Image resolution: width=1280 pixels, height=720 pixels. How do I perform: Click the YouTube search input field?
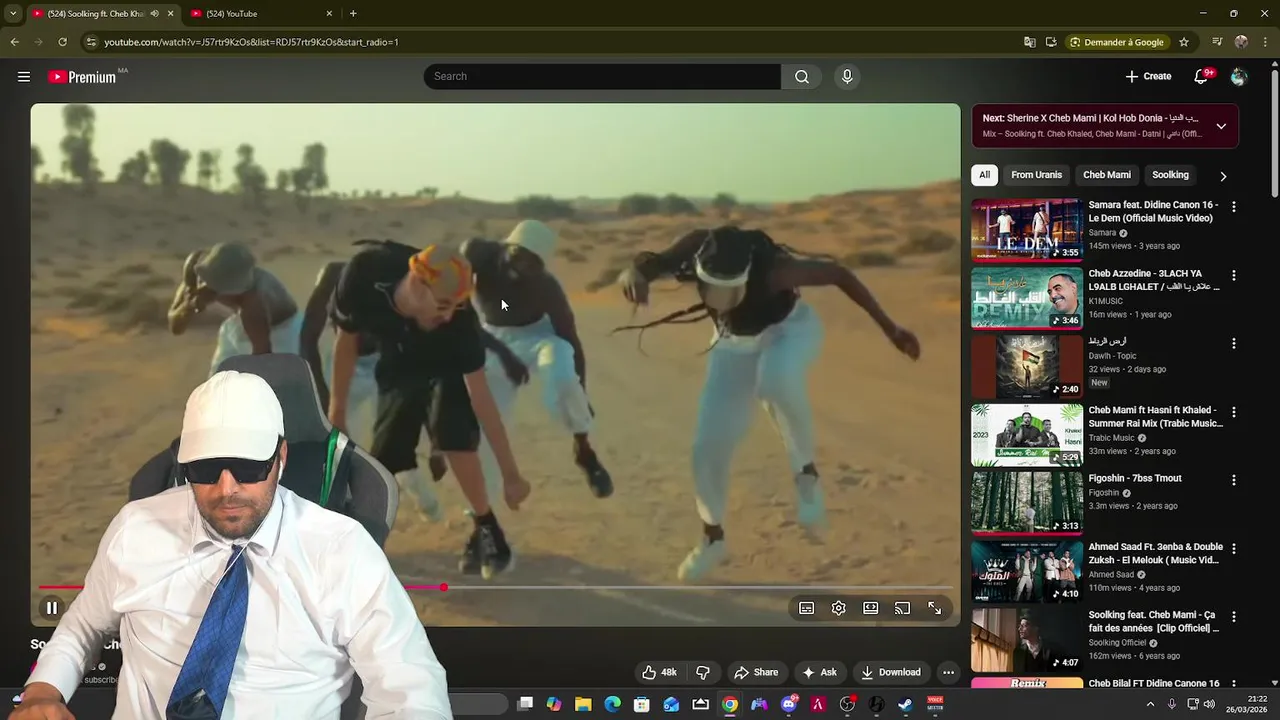coord(602,76)
